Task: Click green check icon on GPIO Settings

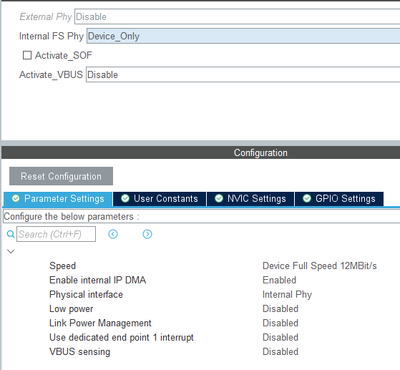Action: [x=307, y=199]
